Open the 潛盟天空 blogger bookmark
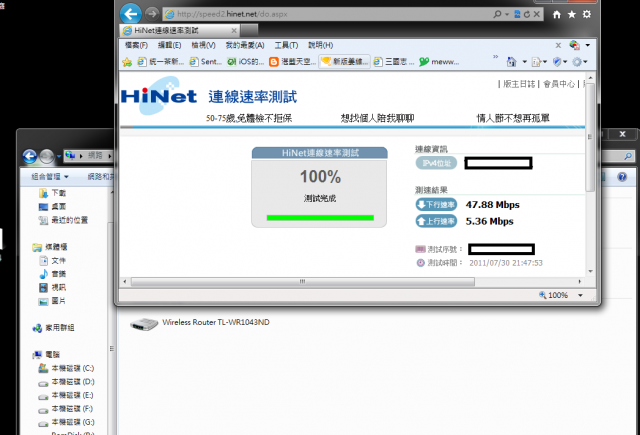The image size is (640, 435). click(x=292, y=62)
